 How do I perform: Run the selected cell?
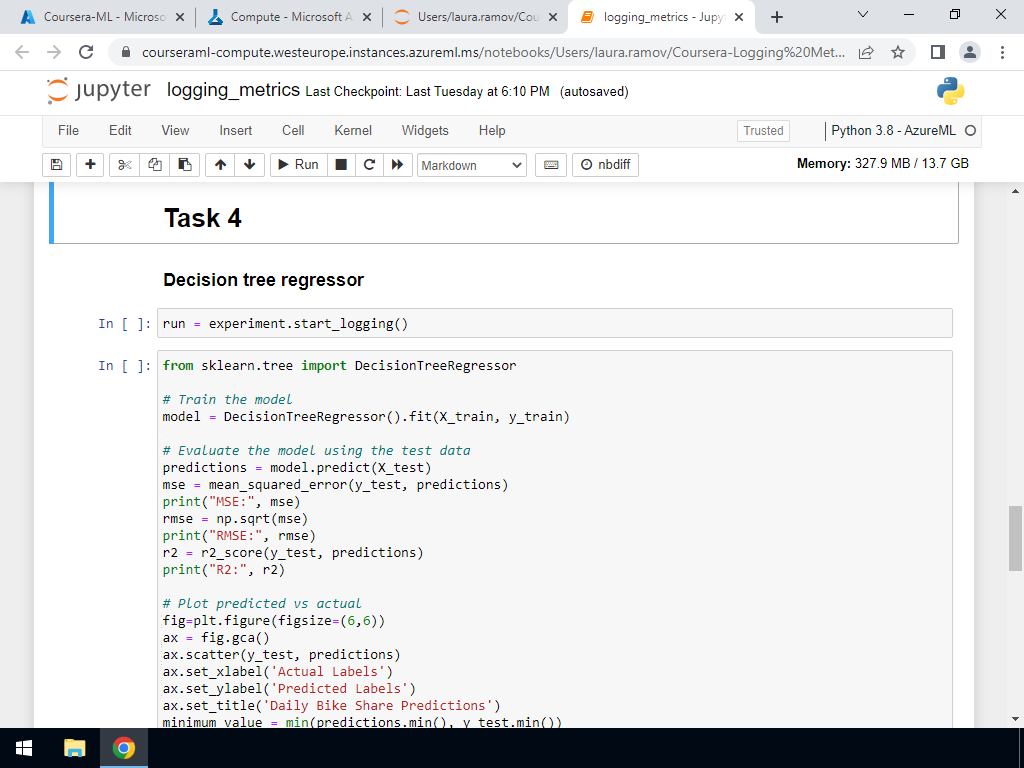point(298,165)
